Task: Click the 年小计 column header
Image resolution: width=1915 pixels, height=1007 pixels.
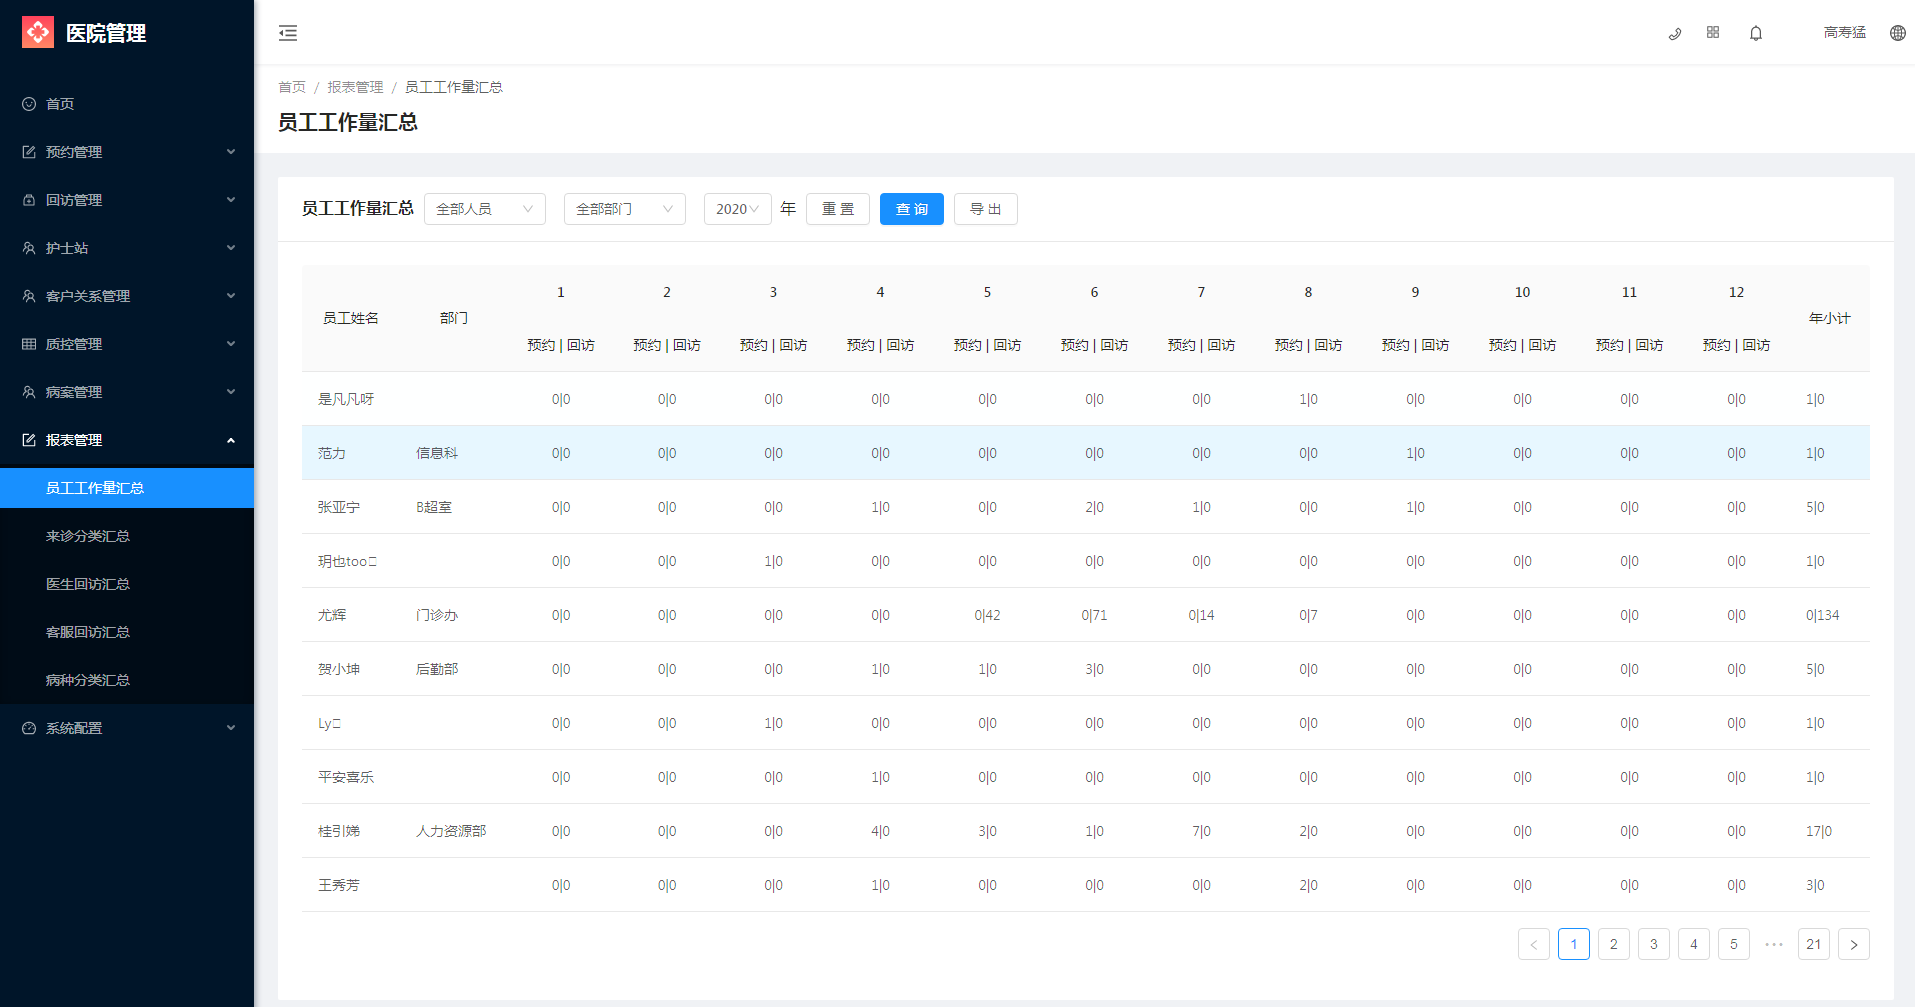Action: 1829,318
